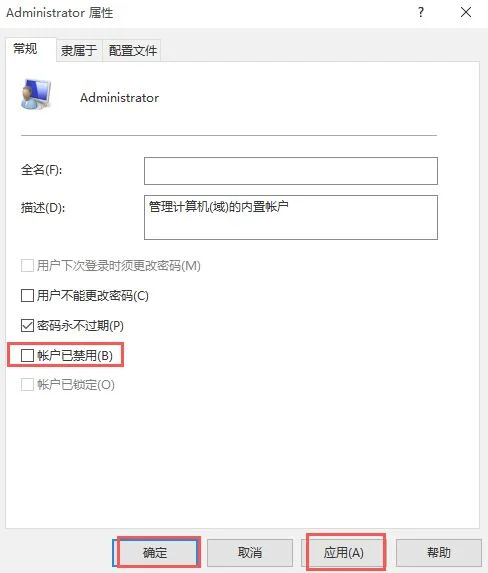Viewport: 488px width, 573px height.
Task: Check 用户下次登录时须更改密码 option
Action: tap(27, 266)
